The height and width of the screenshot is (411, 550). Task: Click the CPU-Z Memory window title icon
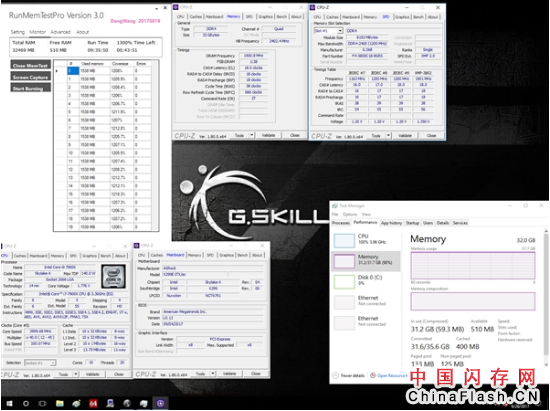[x=176, y=7]
